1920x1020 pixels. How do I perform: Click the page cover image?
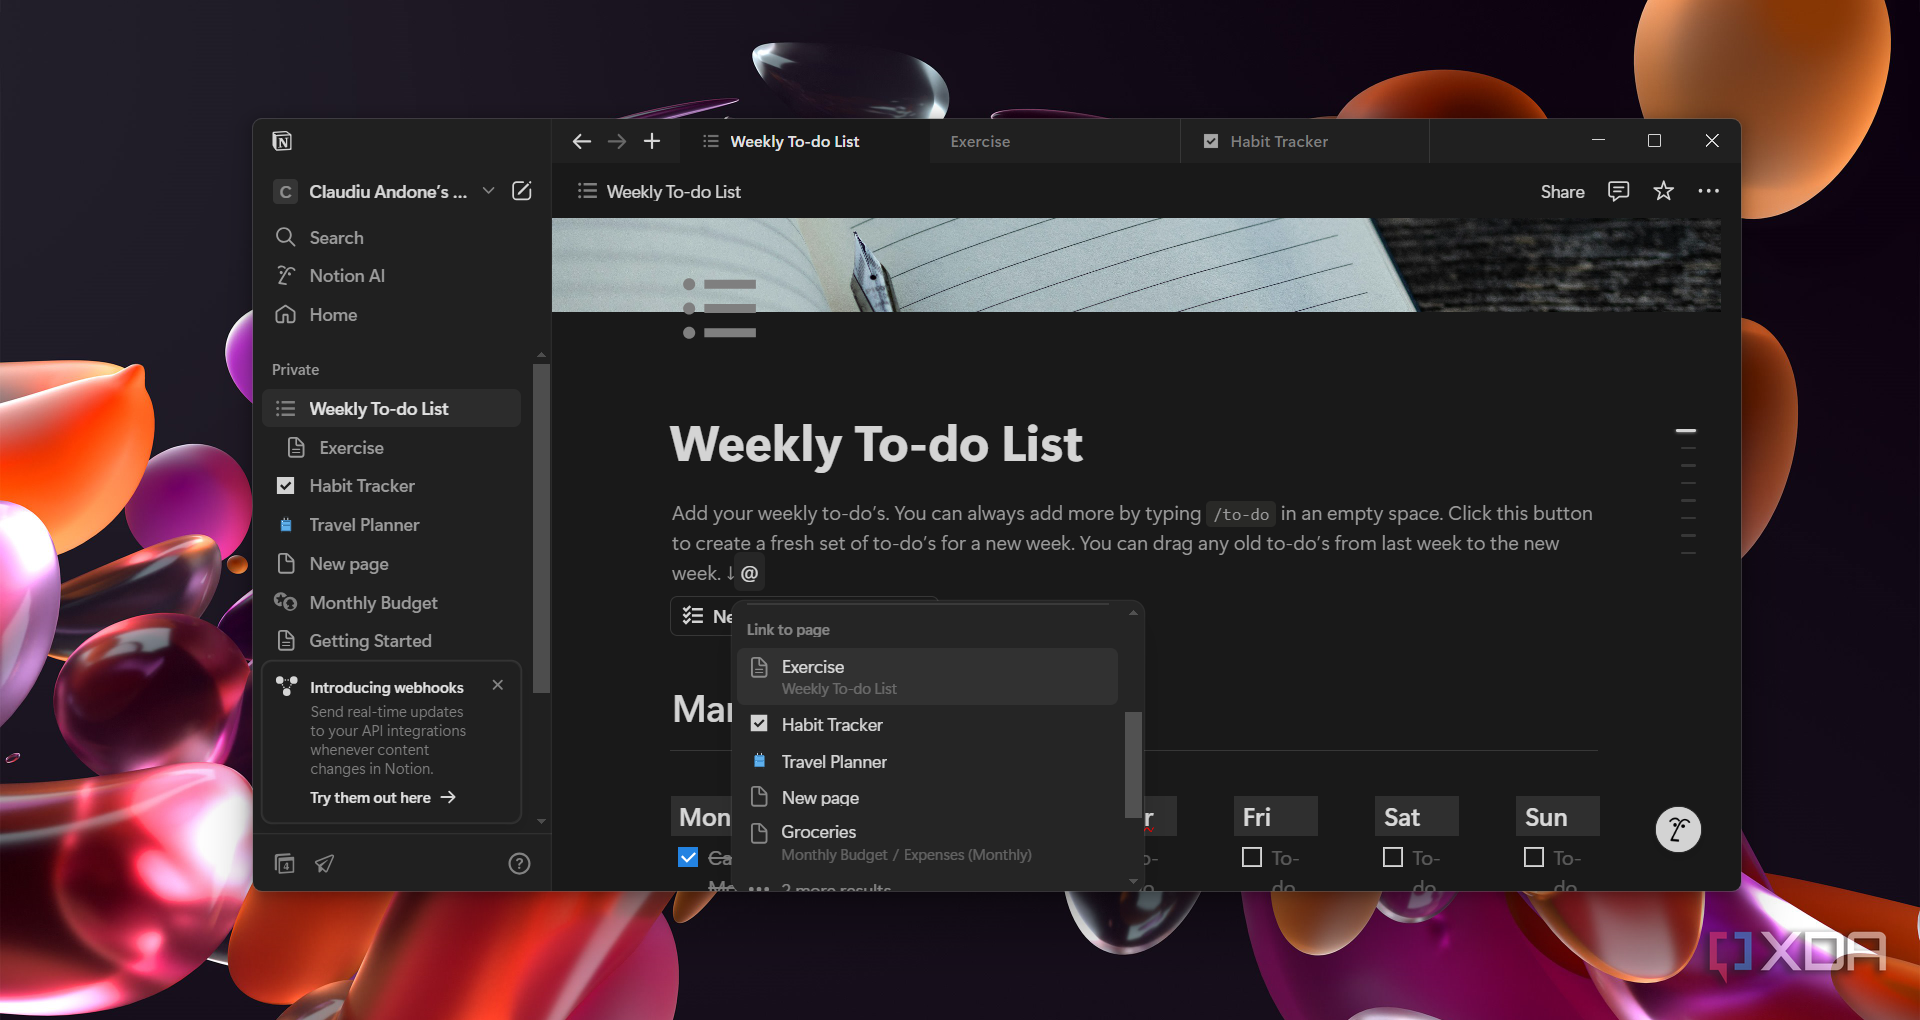[1136, 265]
